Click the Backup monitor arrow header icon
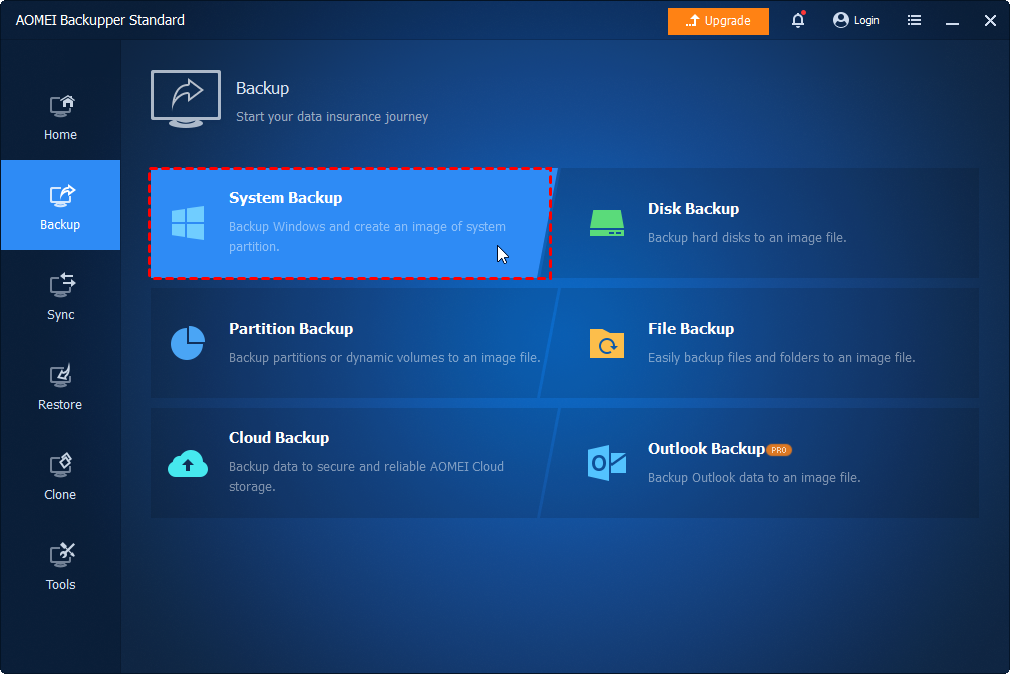1010x674 pixels. 186,99
